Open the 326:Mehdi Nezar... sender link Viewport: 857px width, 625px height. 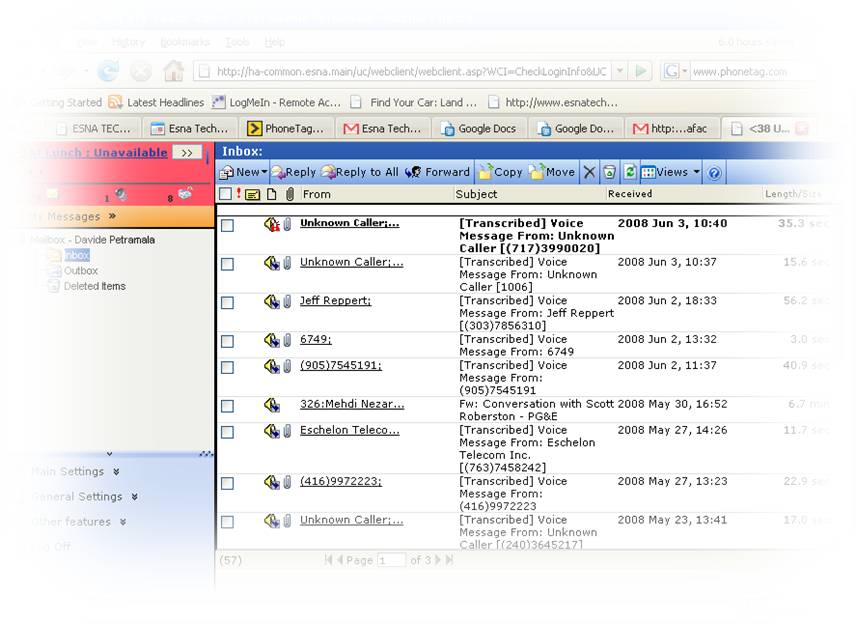click(x=352, y=404)
